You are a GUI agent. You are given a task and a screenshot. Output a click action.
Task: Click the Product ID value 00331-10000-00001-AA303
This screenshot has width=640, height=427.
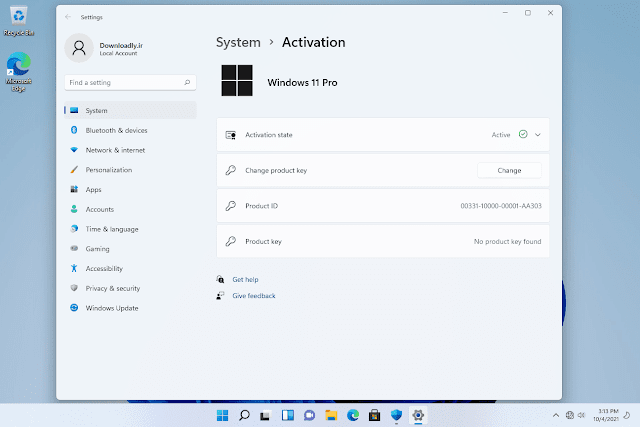pos(501,206)
